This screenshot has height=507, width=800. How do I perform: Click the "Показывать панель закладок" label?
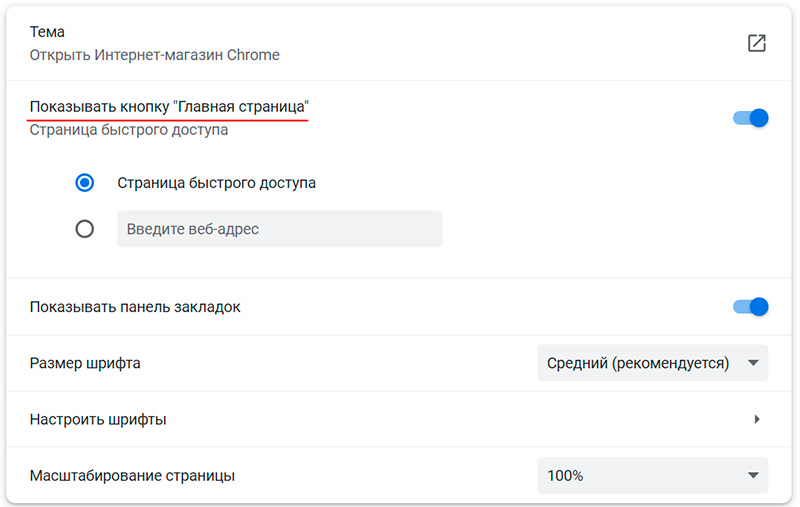[135, 307]
